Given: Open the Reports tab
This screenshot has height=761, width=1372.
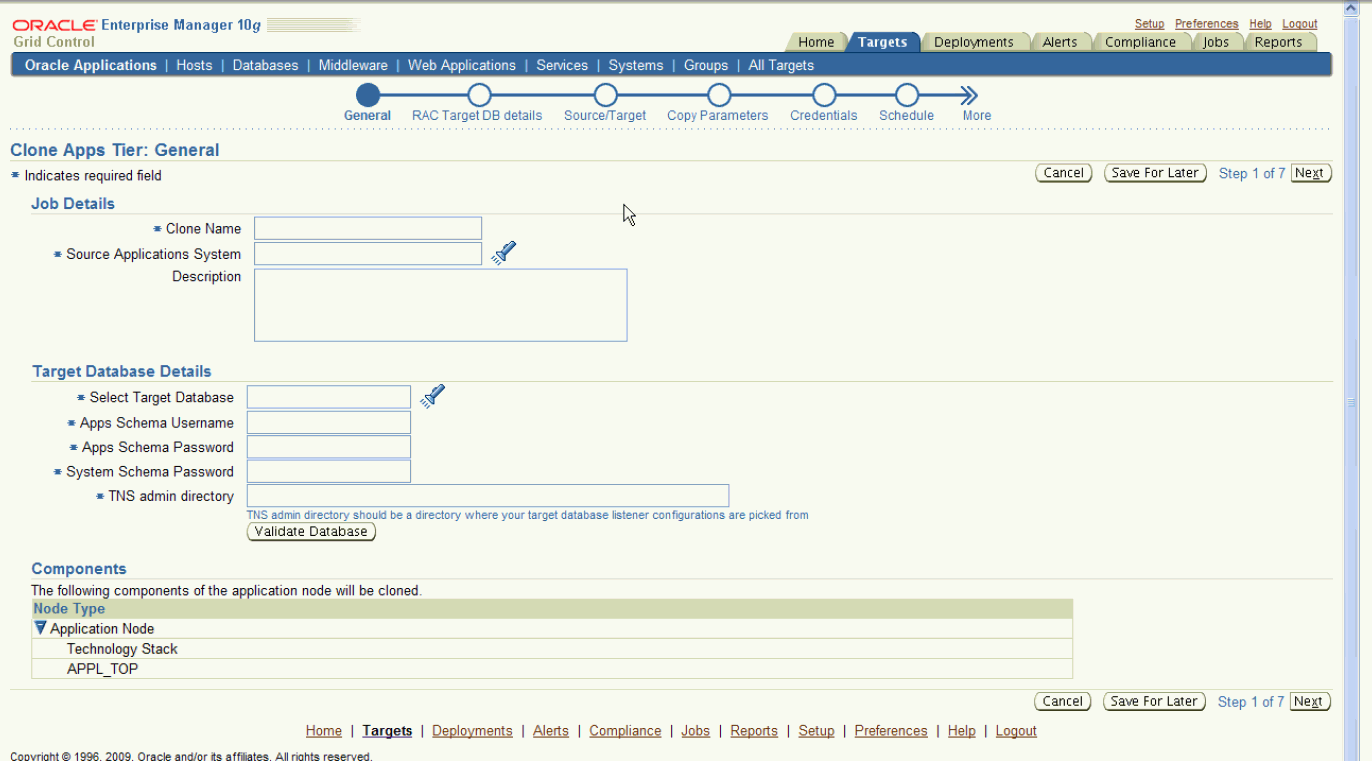Looking at the screenshot, I should click(x=1278, y=42).
